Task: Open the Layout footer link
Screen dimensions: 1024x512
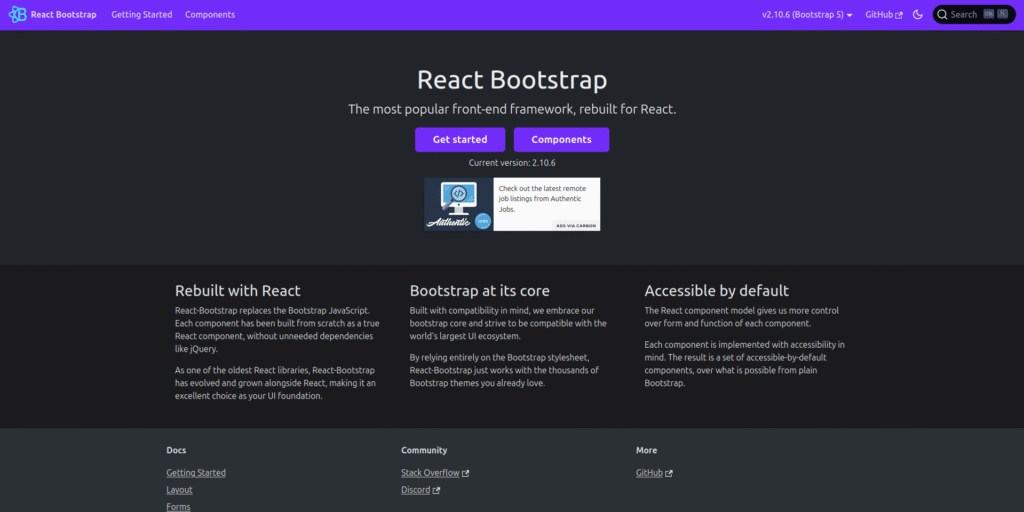Action: [x=180, y=490]
